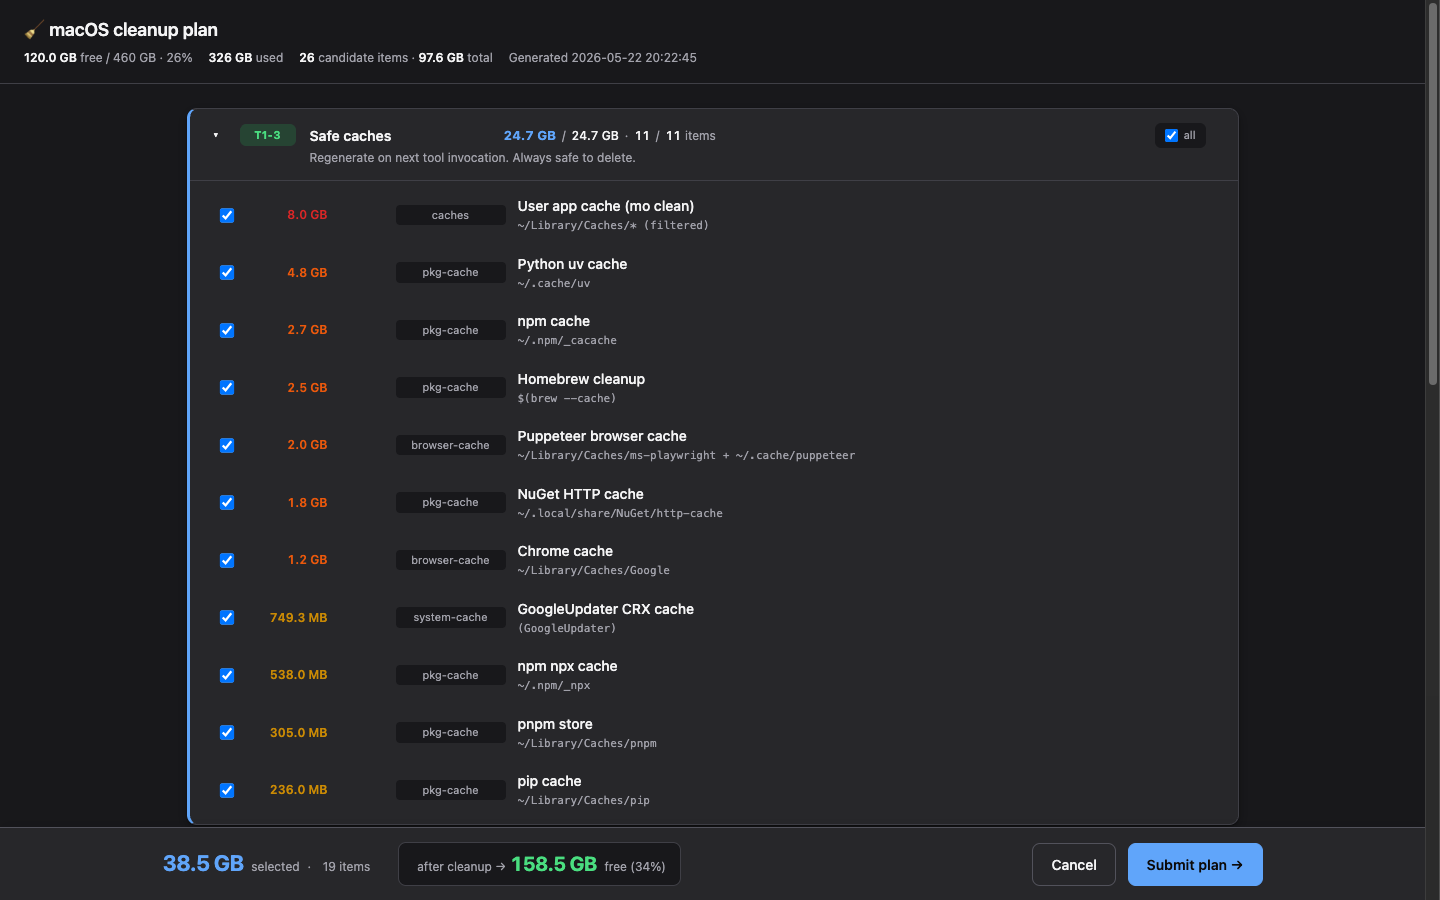Click Submit plan button

click(x=1195, y=865)
